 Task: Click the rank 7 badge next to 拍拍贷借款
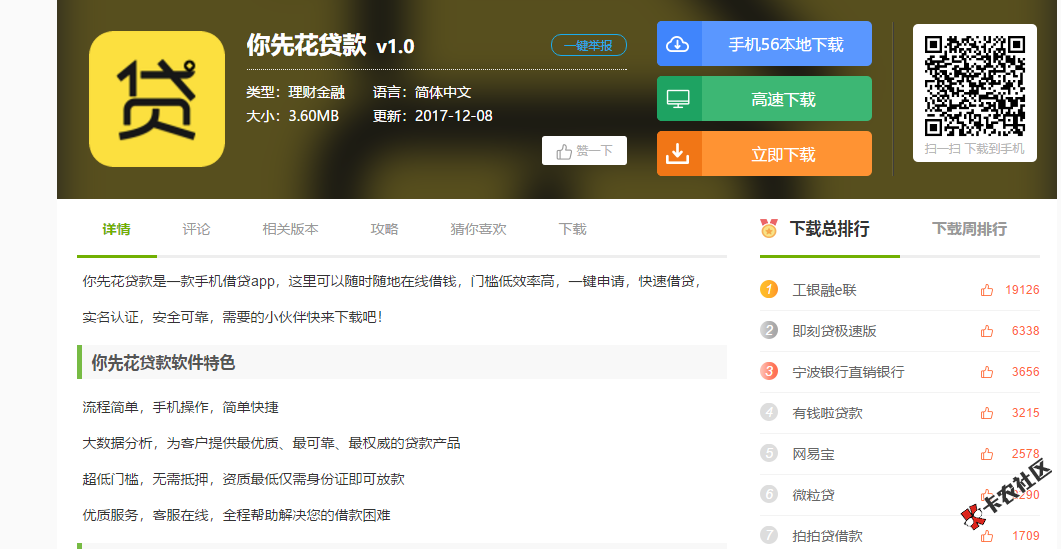click(769, 535)
